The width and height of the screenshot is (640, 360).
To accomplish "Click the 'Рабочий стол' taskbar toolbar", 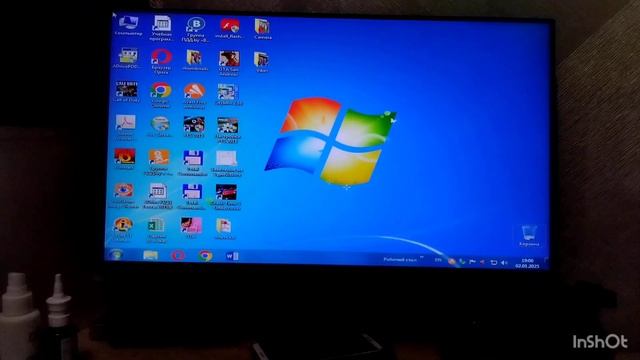I will [x=400, y=260].
